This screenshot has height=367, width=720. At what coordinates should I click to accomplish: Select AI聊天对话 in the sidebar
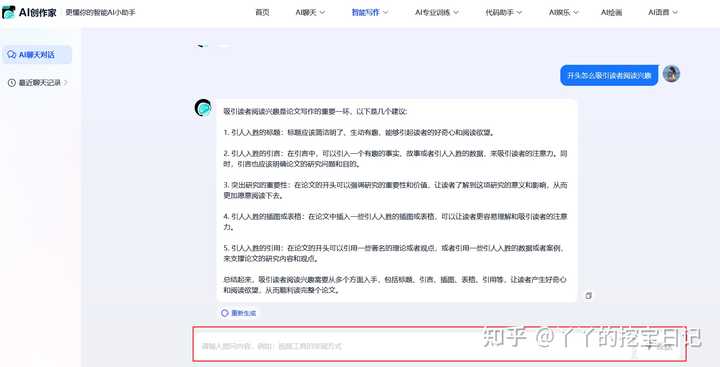[x=37, y=55]
